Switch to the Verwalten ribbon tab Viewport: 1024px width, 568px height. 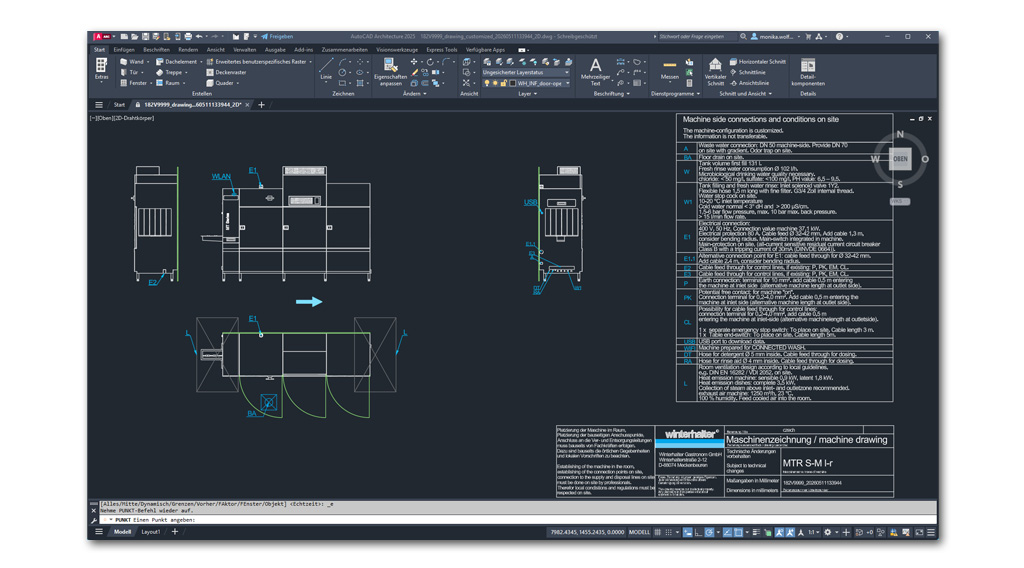click(x=244, y=50)
